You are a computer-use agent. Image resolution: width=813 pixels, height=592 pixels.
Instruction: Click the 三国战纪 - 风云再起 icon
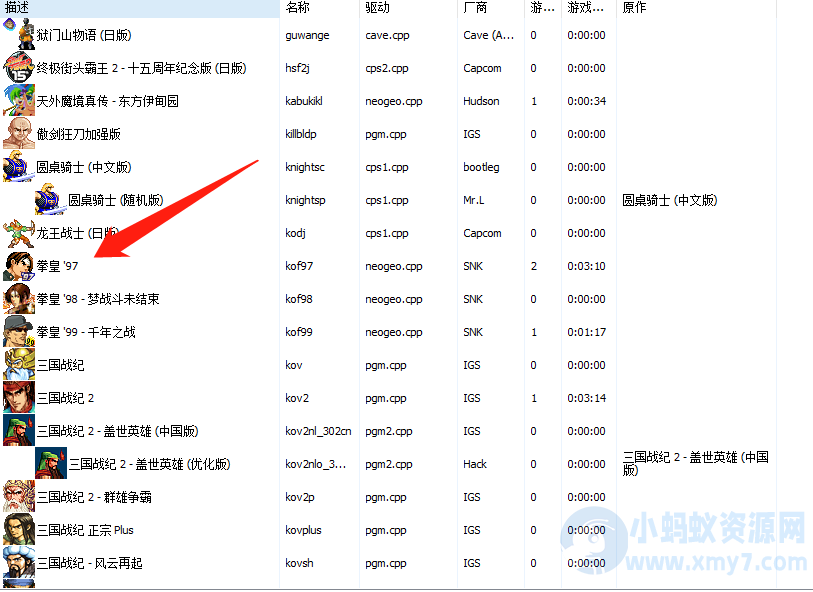click(x=19, y=563)
